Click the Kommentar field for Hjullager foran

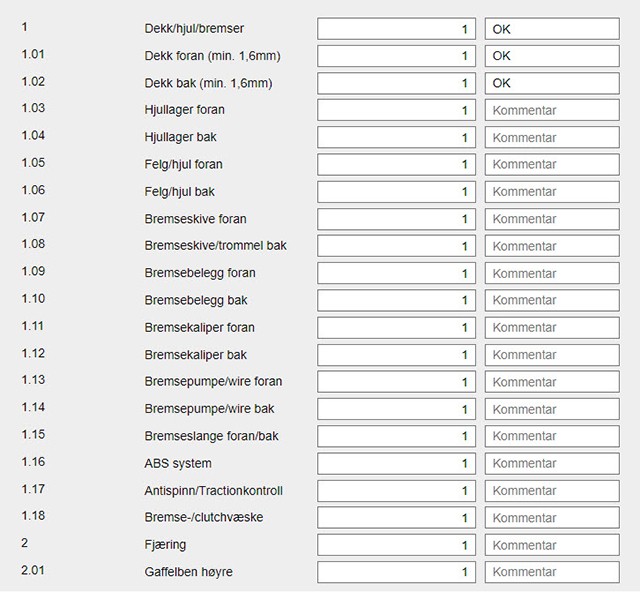pos(557,110)
